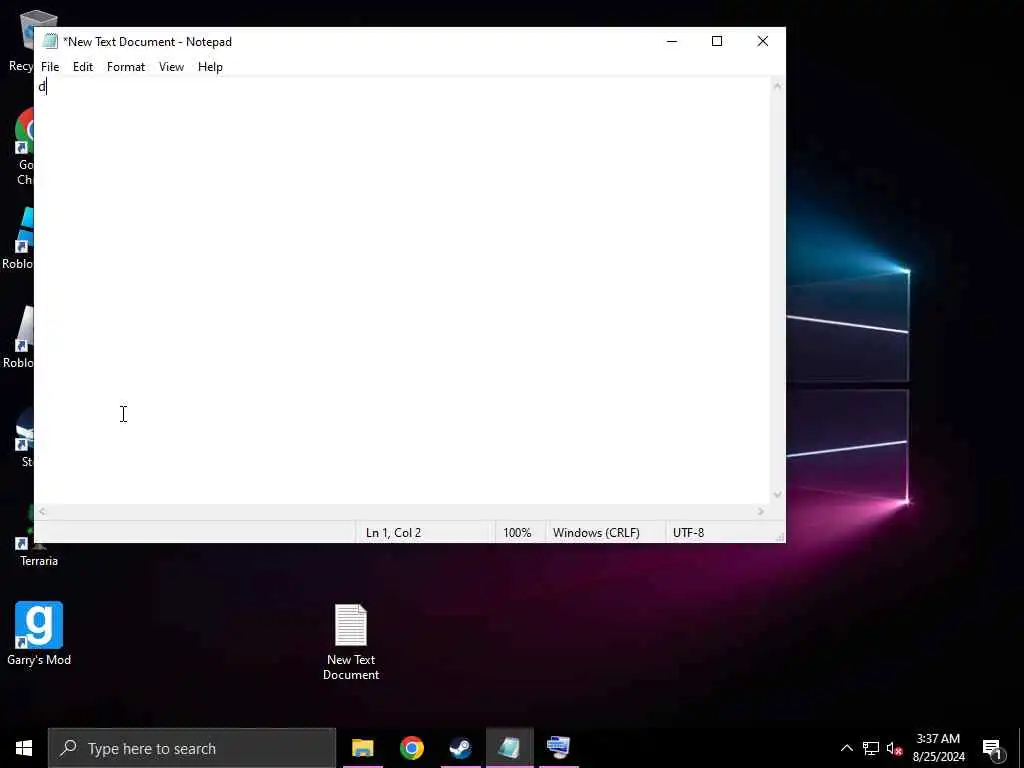Open the Action Center notifications icon

(x=993, y=749)
